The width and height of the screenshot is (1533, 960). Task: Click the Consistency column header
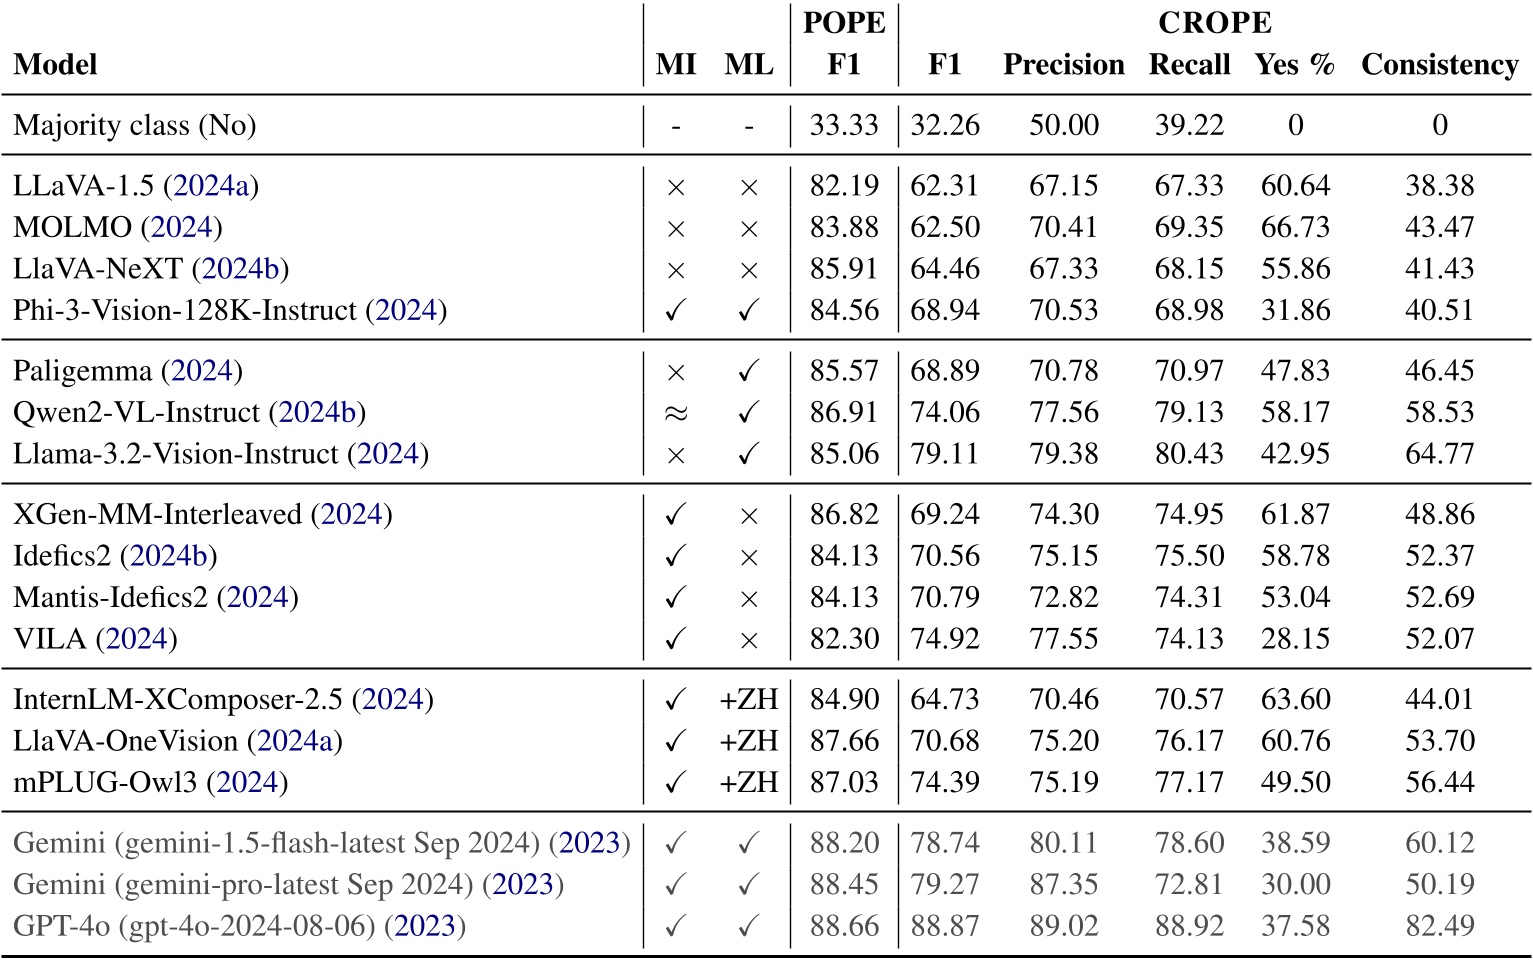tap(1439, 65)
